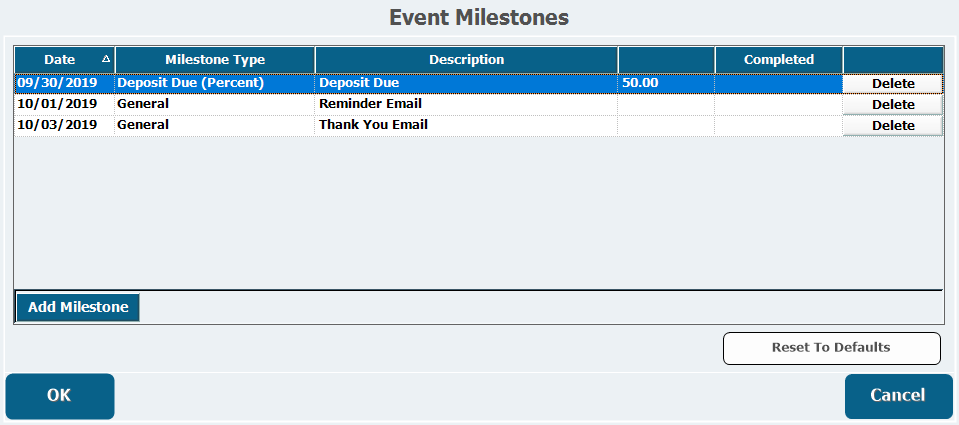Viewport: 959px width, 425px height.
Task: Sort by the Milestone Type column header
Action: (x=214, y=60)
